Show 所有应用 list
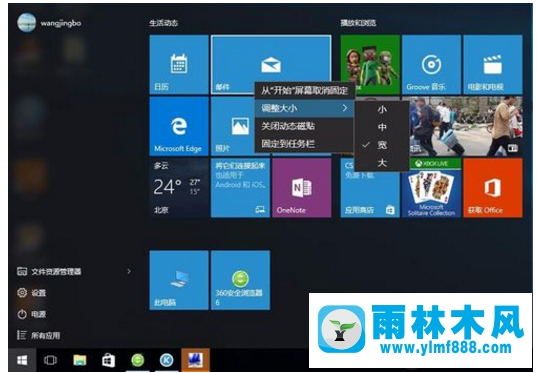The width and height of the screenshot is (537, 373). (39, 335)
